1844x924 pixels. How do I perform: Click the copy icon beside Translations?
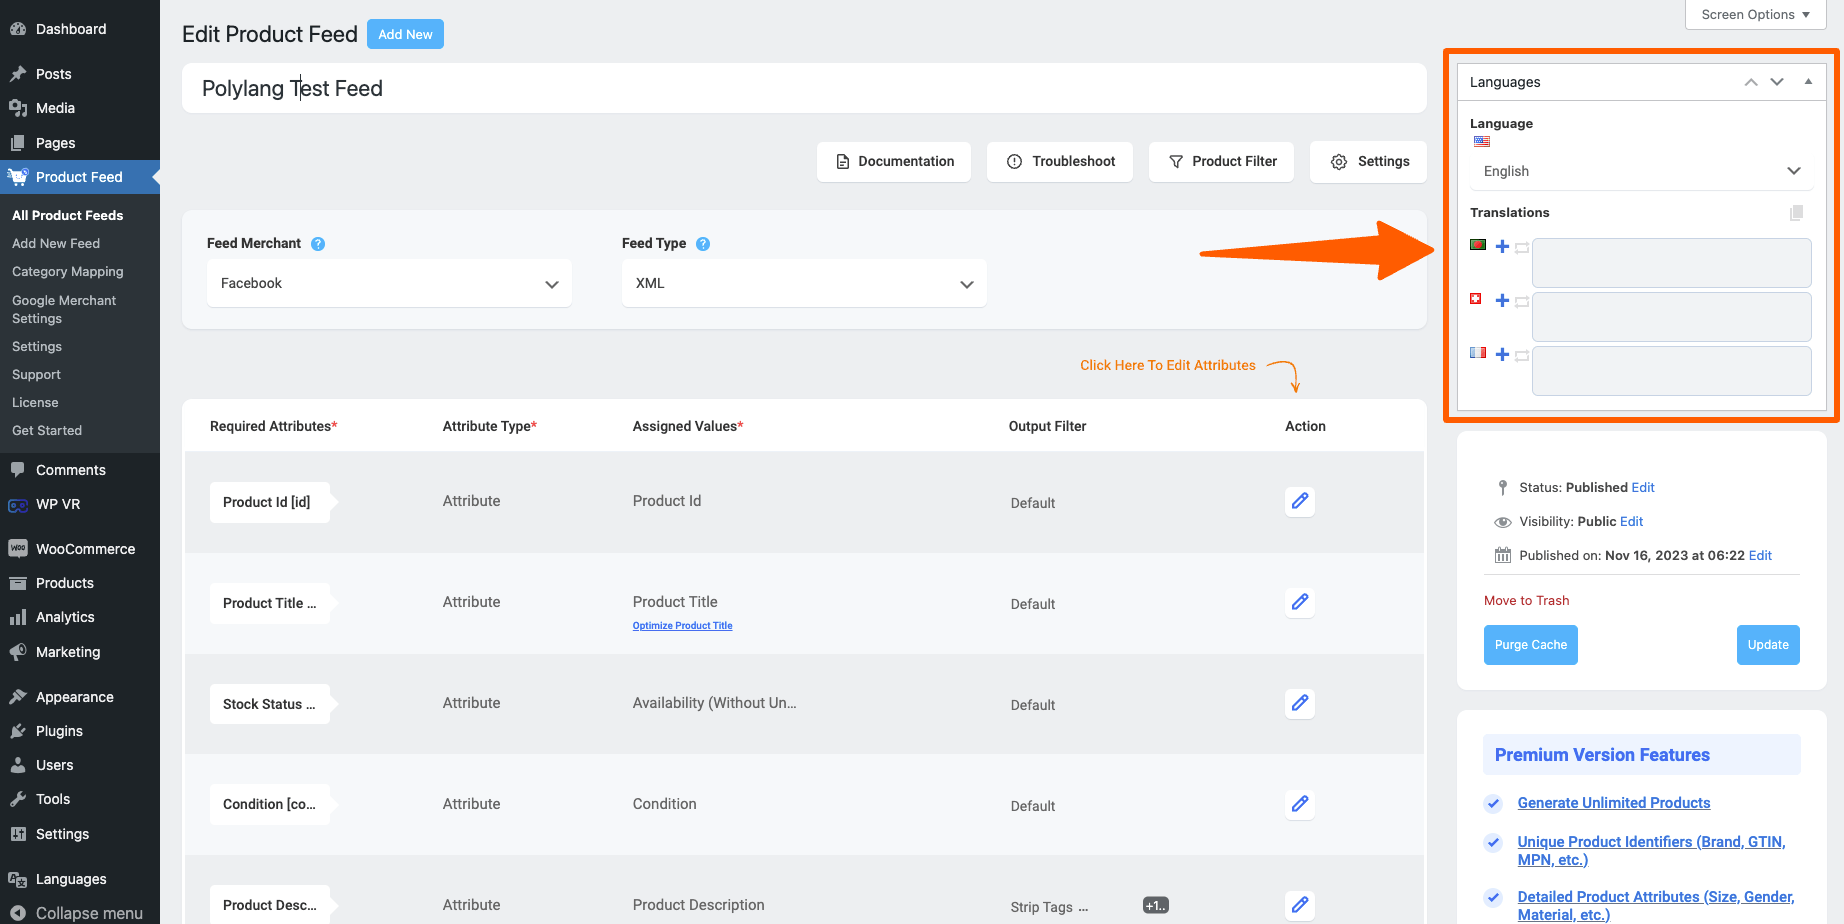coord(1797,213)
